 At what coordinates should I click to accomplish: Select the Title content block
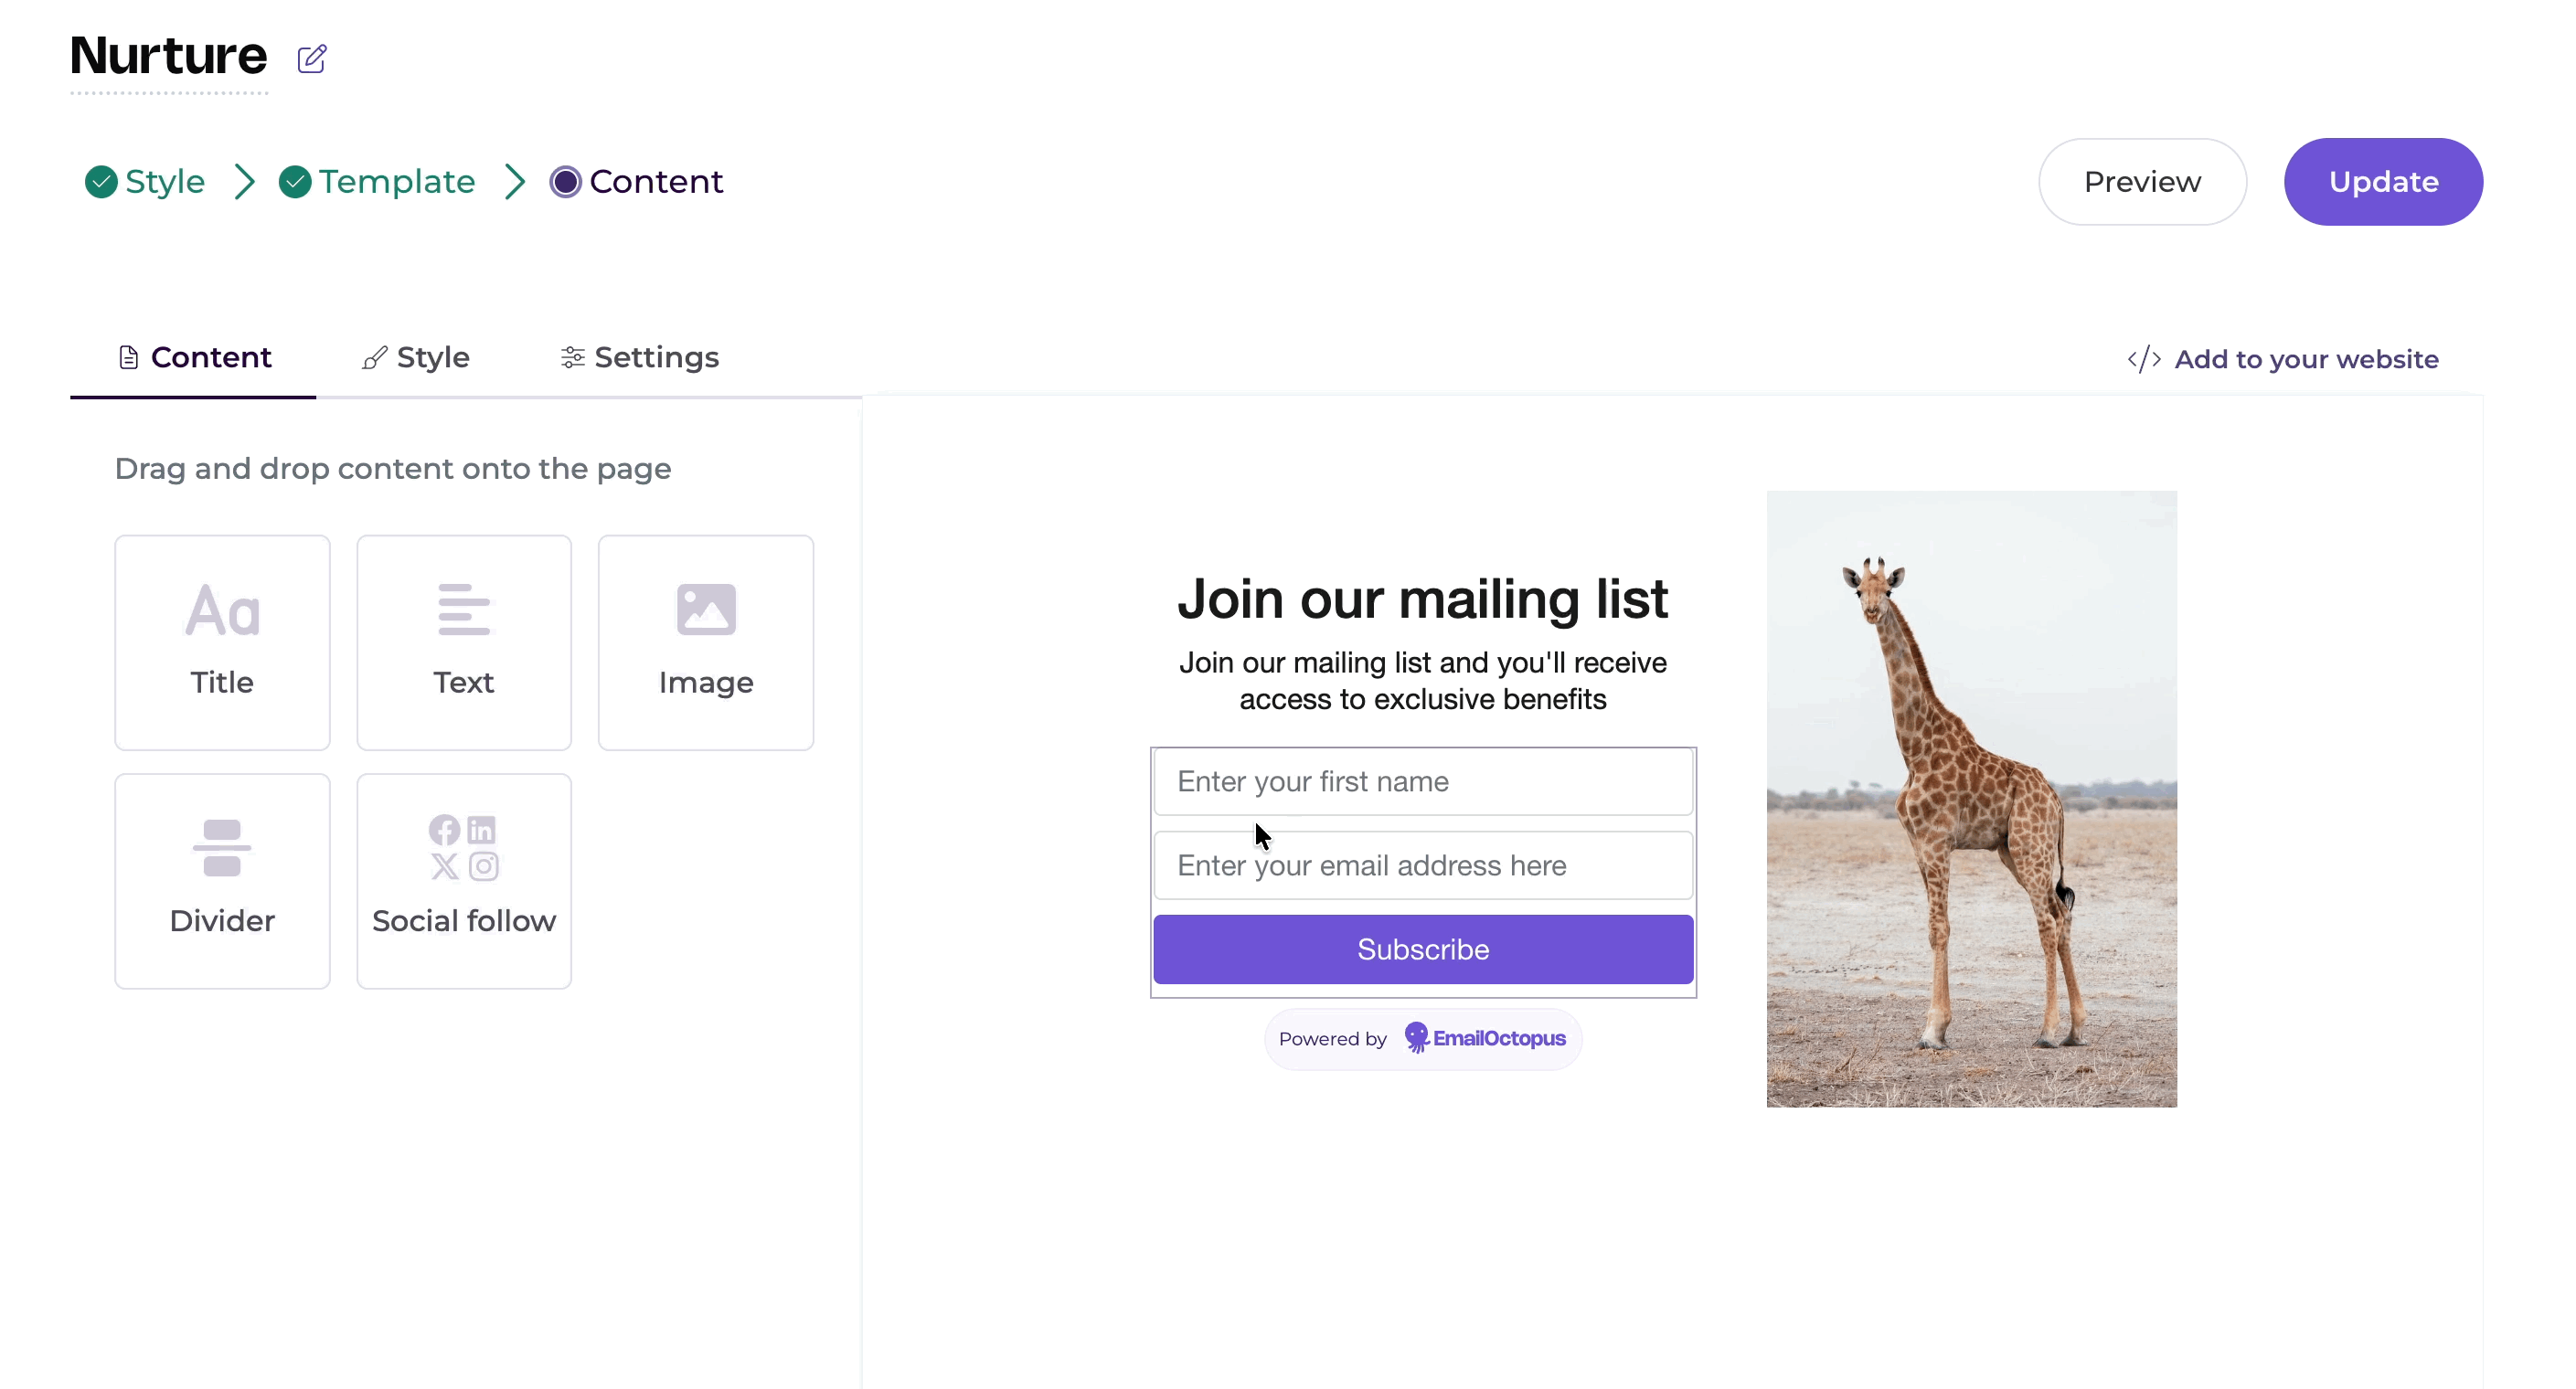point(222,642)
